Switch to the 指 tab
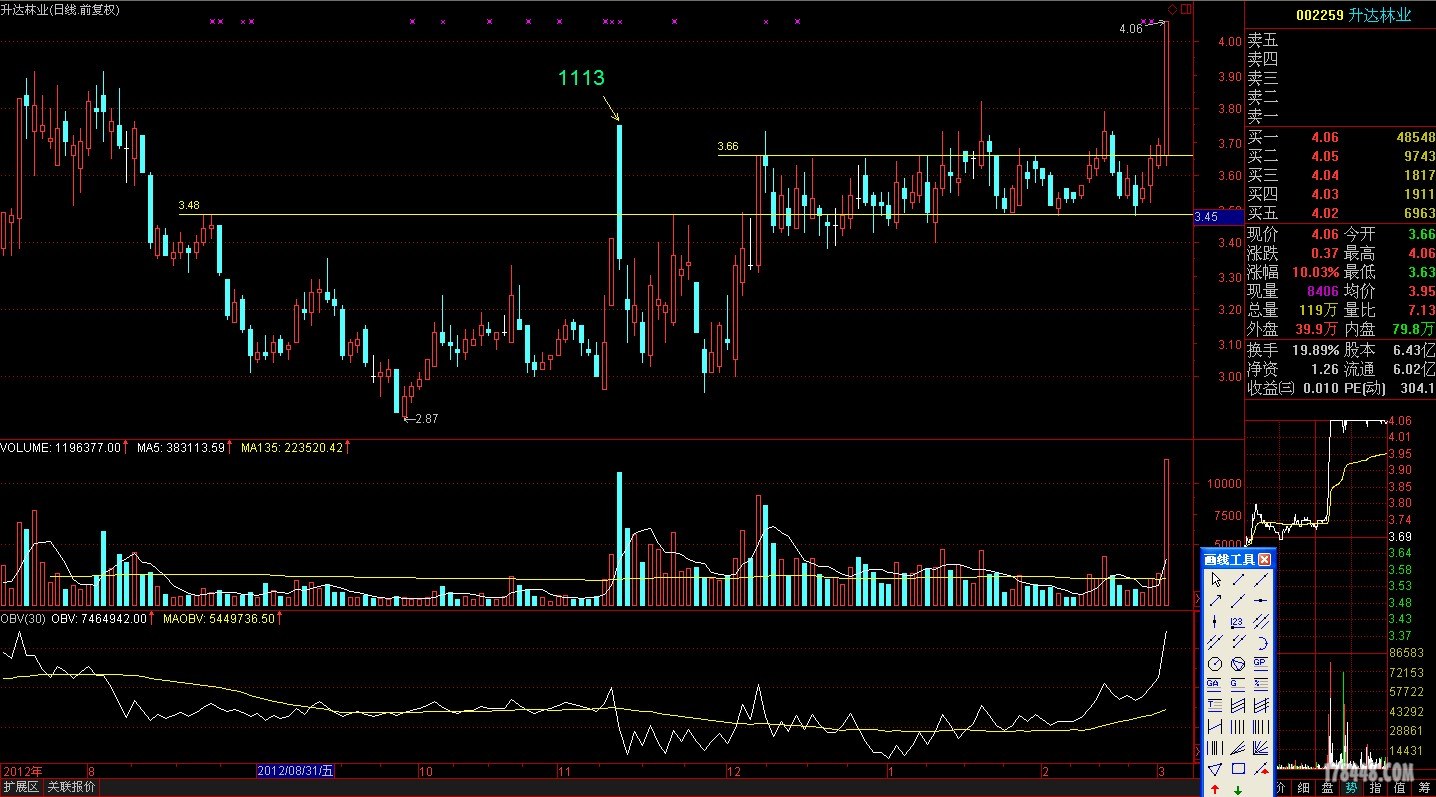The width and height of the screenshot is (1436, 797). pyautogui.click(x=1377, y=788)
